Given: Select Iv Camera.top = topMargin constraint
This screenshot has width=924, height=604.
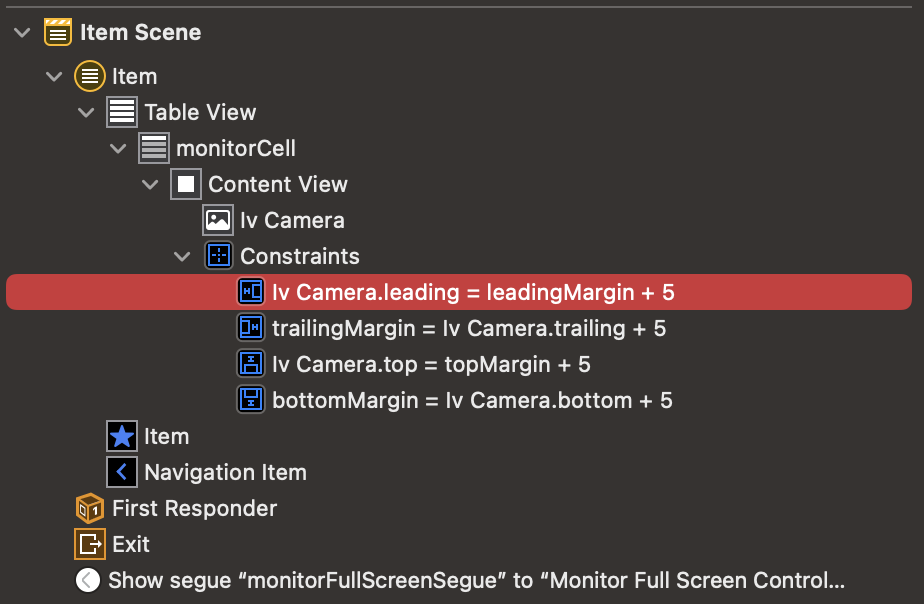Looking at the screenshot, I should click(x=430, y=364).
